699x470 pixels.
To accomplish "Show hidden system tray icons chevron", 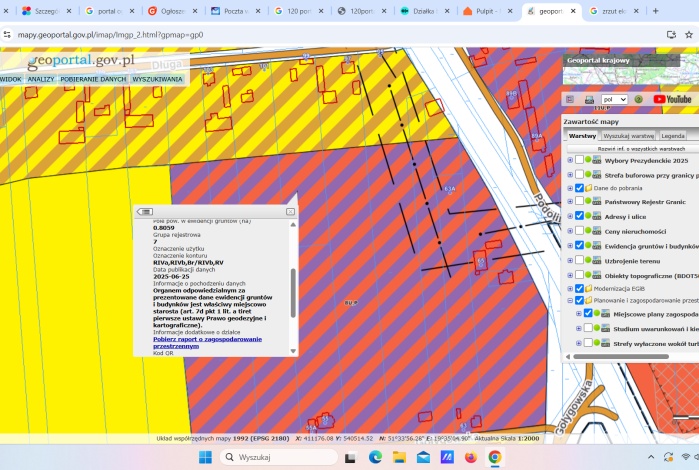I will point(651,457).
